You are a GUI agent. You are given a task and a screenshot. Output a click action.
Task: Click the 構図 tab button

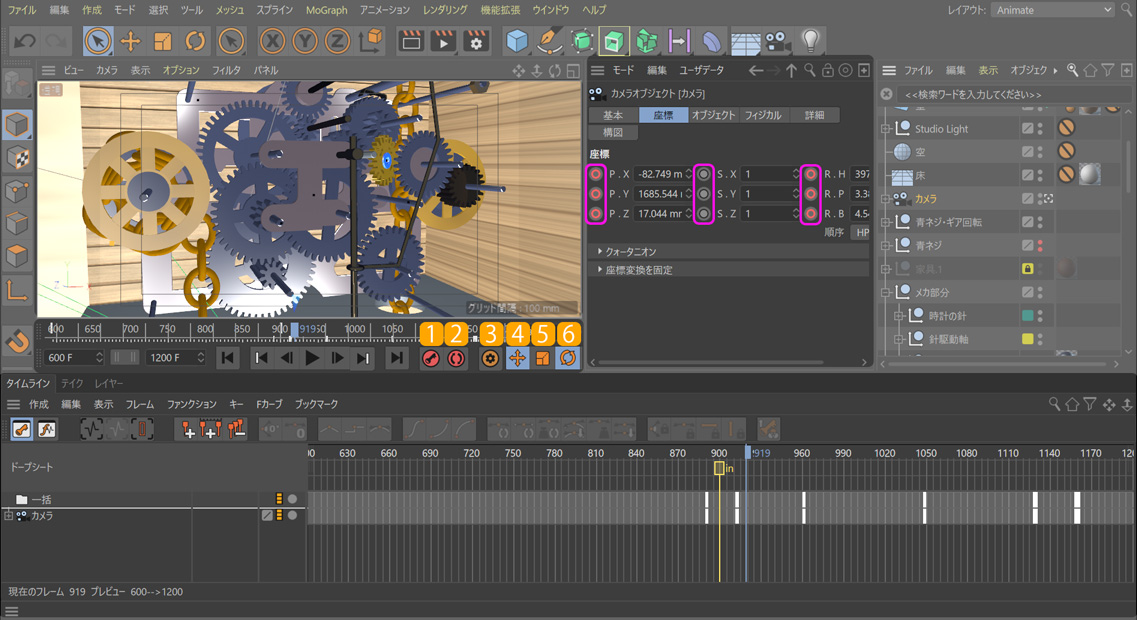click(x=613, y=133)
